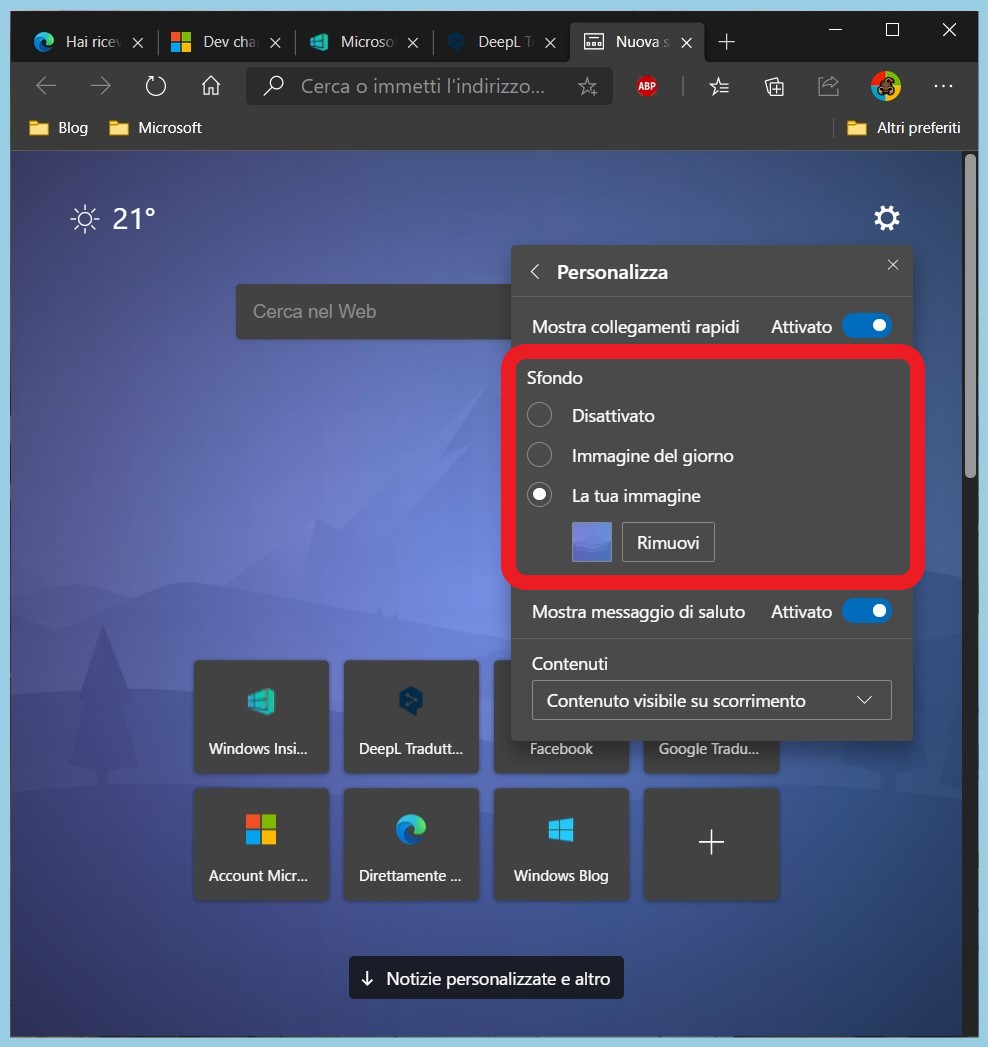Open the Direttamente quick link tile

[411, 845]
